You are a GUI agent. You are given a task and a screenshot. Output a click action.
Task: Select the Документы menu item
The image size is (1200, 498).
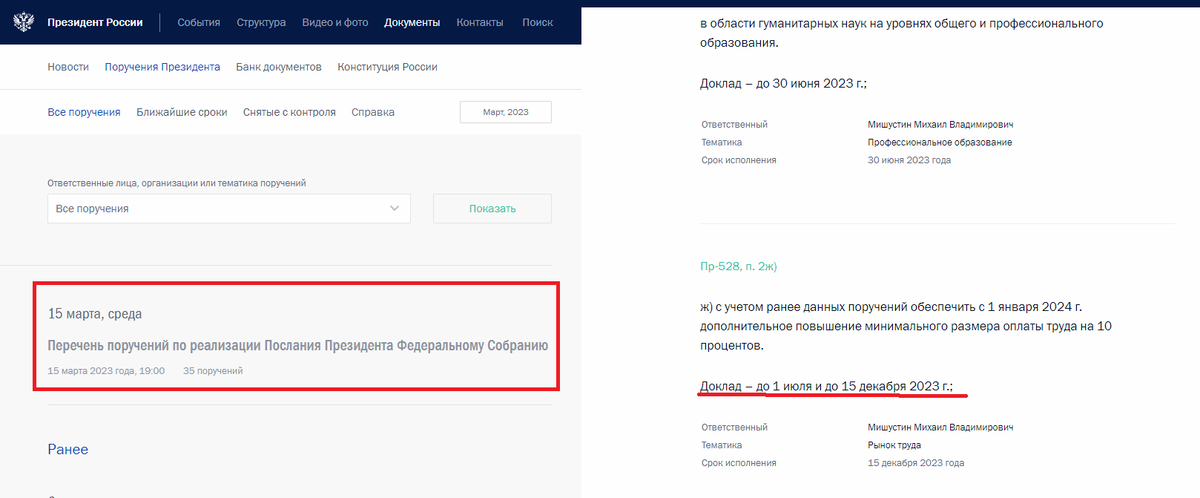pyautogui.click(x=412, y=22)
